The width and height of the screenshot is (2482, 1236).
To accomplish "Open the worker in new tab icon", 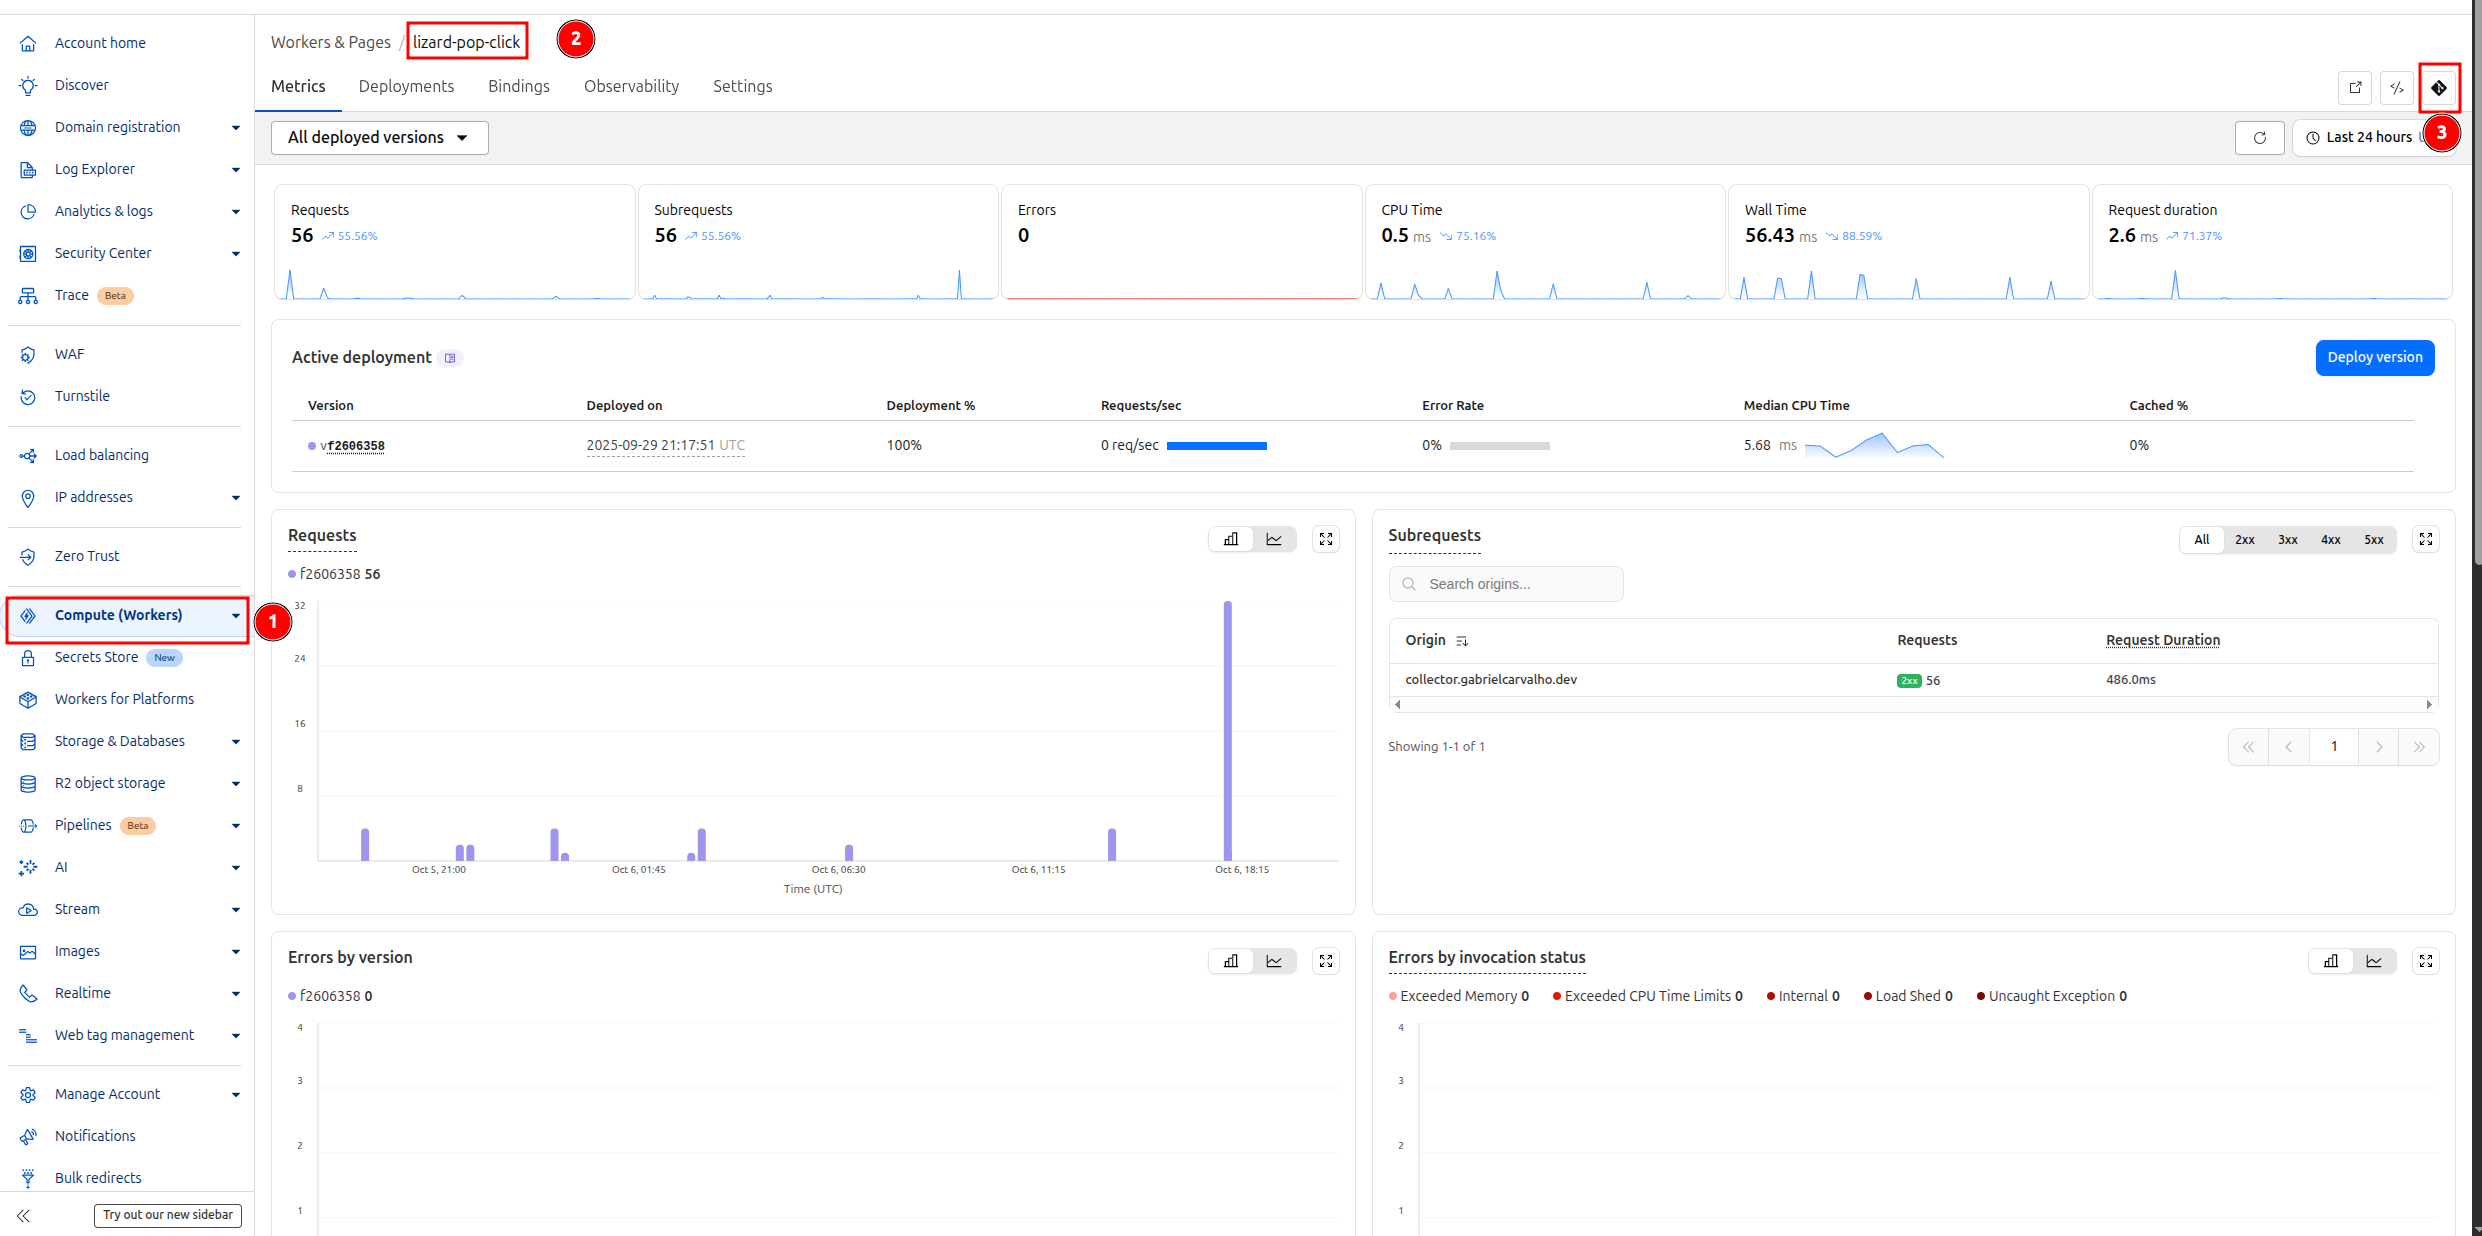I will (x=2355, y=88).
